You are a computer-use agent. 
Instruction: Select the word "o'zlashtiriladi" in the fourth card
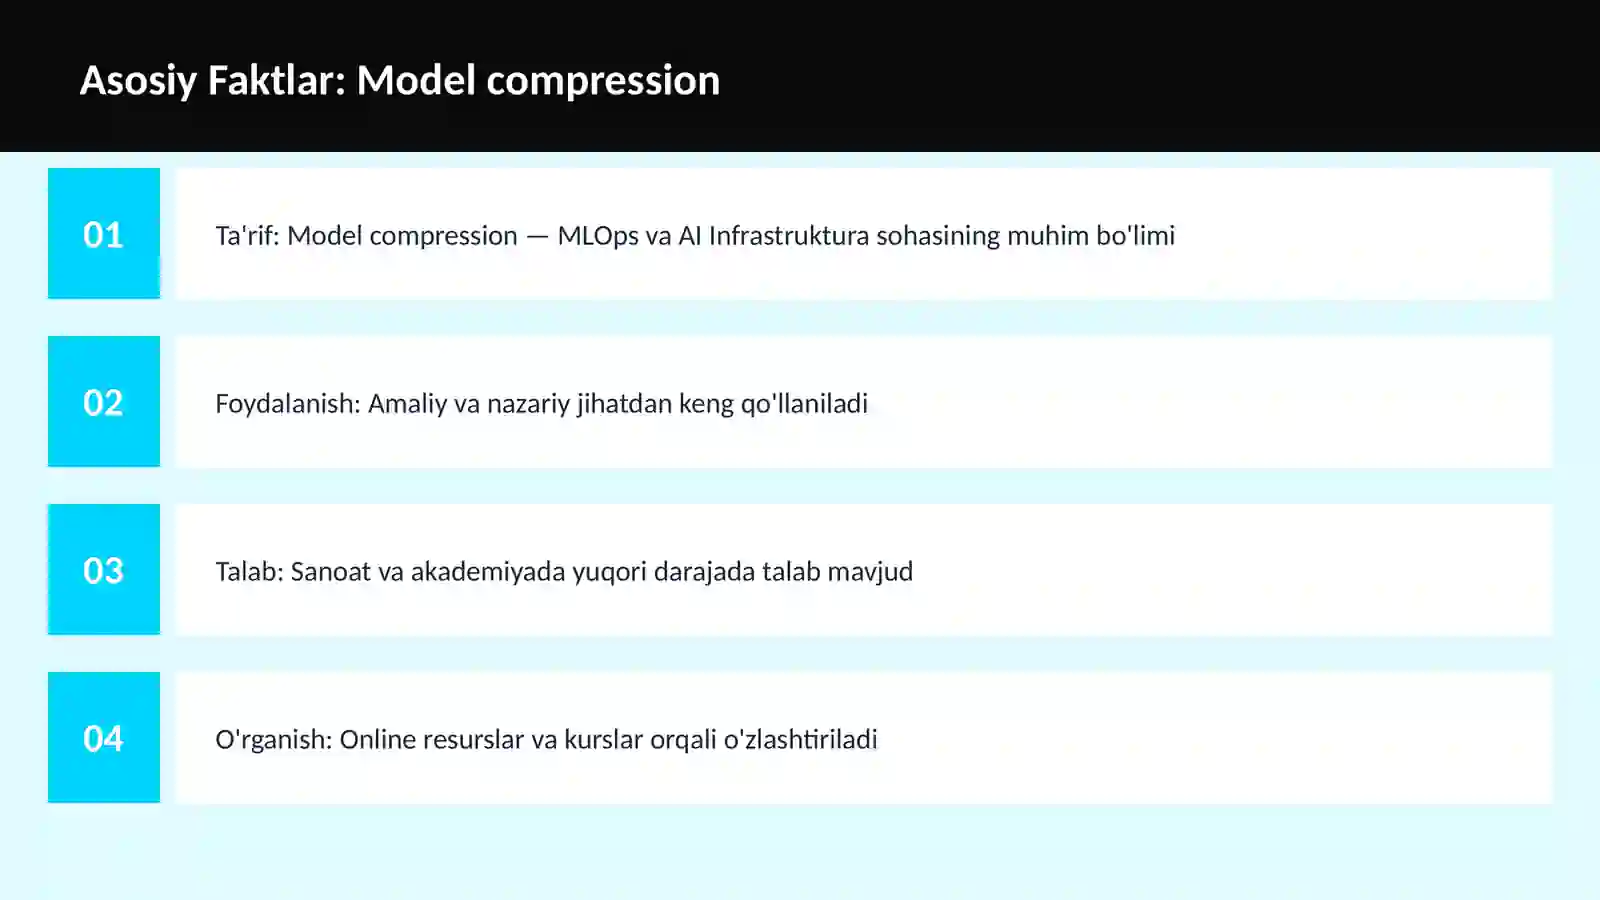[x=800, y=739]
